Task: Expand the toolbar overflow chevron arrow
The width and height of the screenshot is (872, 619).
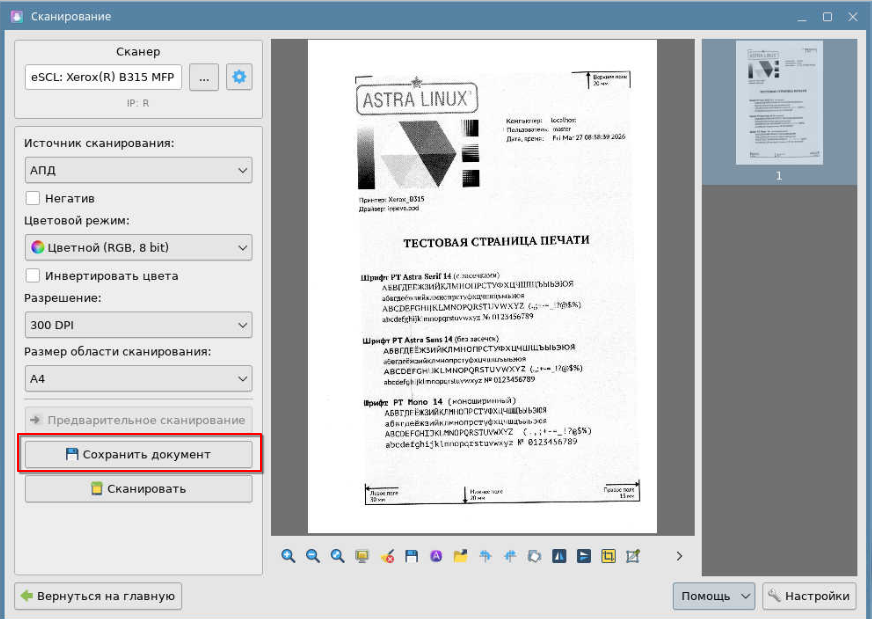Action: [679, 556]
